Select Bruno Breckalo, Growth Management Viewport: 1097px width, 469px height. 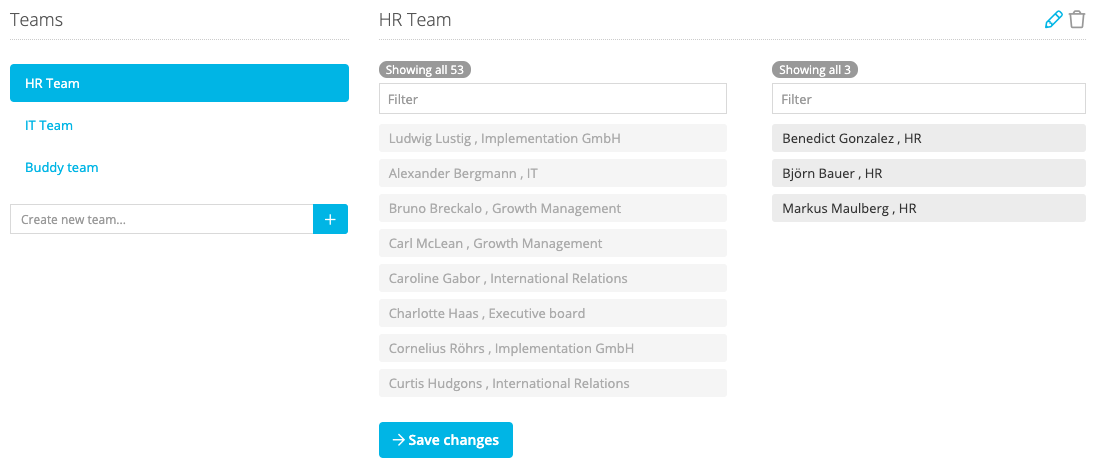(553, 208)
